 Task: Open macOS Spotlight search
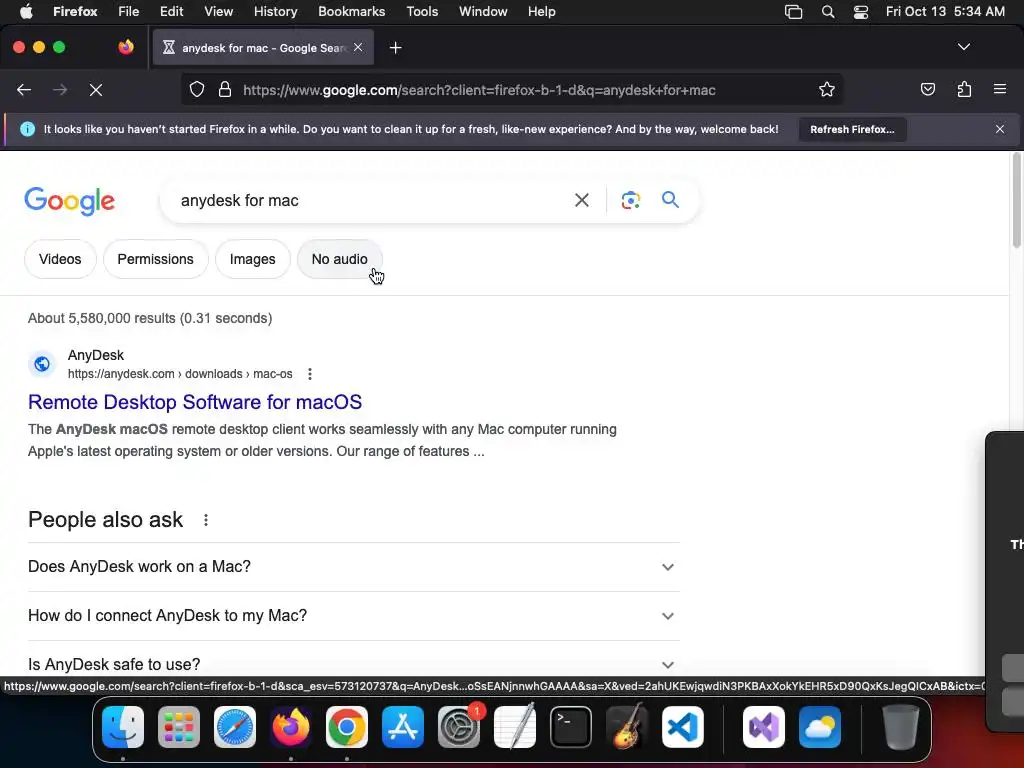[x=827, y=12]
